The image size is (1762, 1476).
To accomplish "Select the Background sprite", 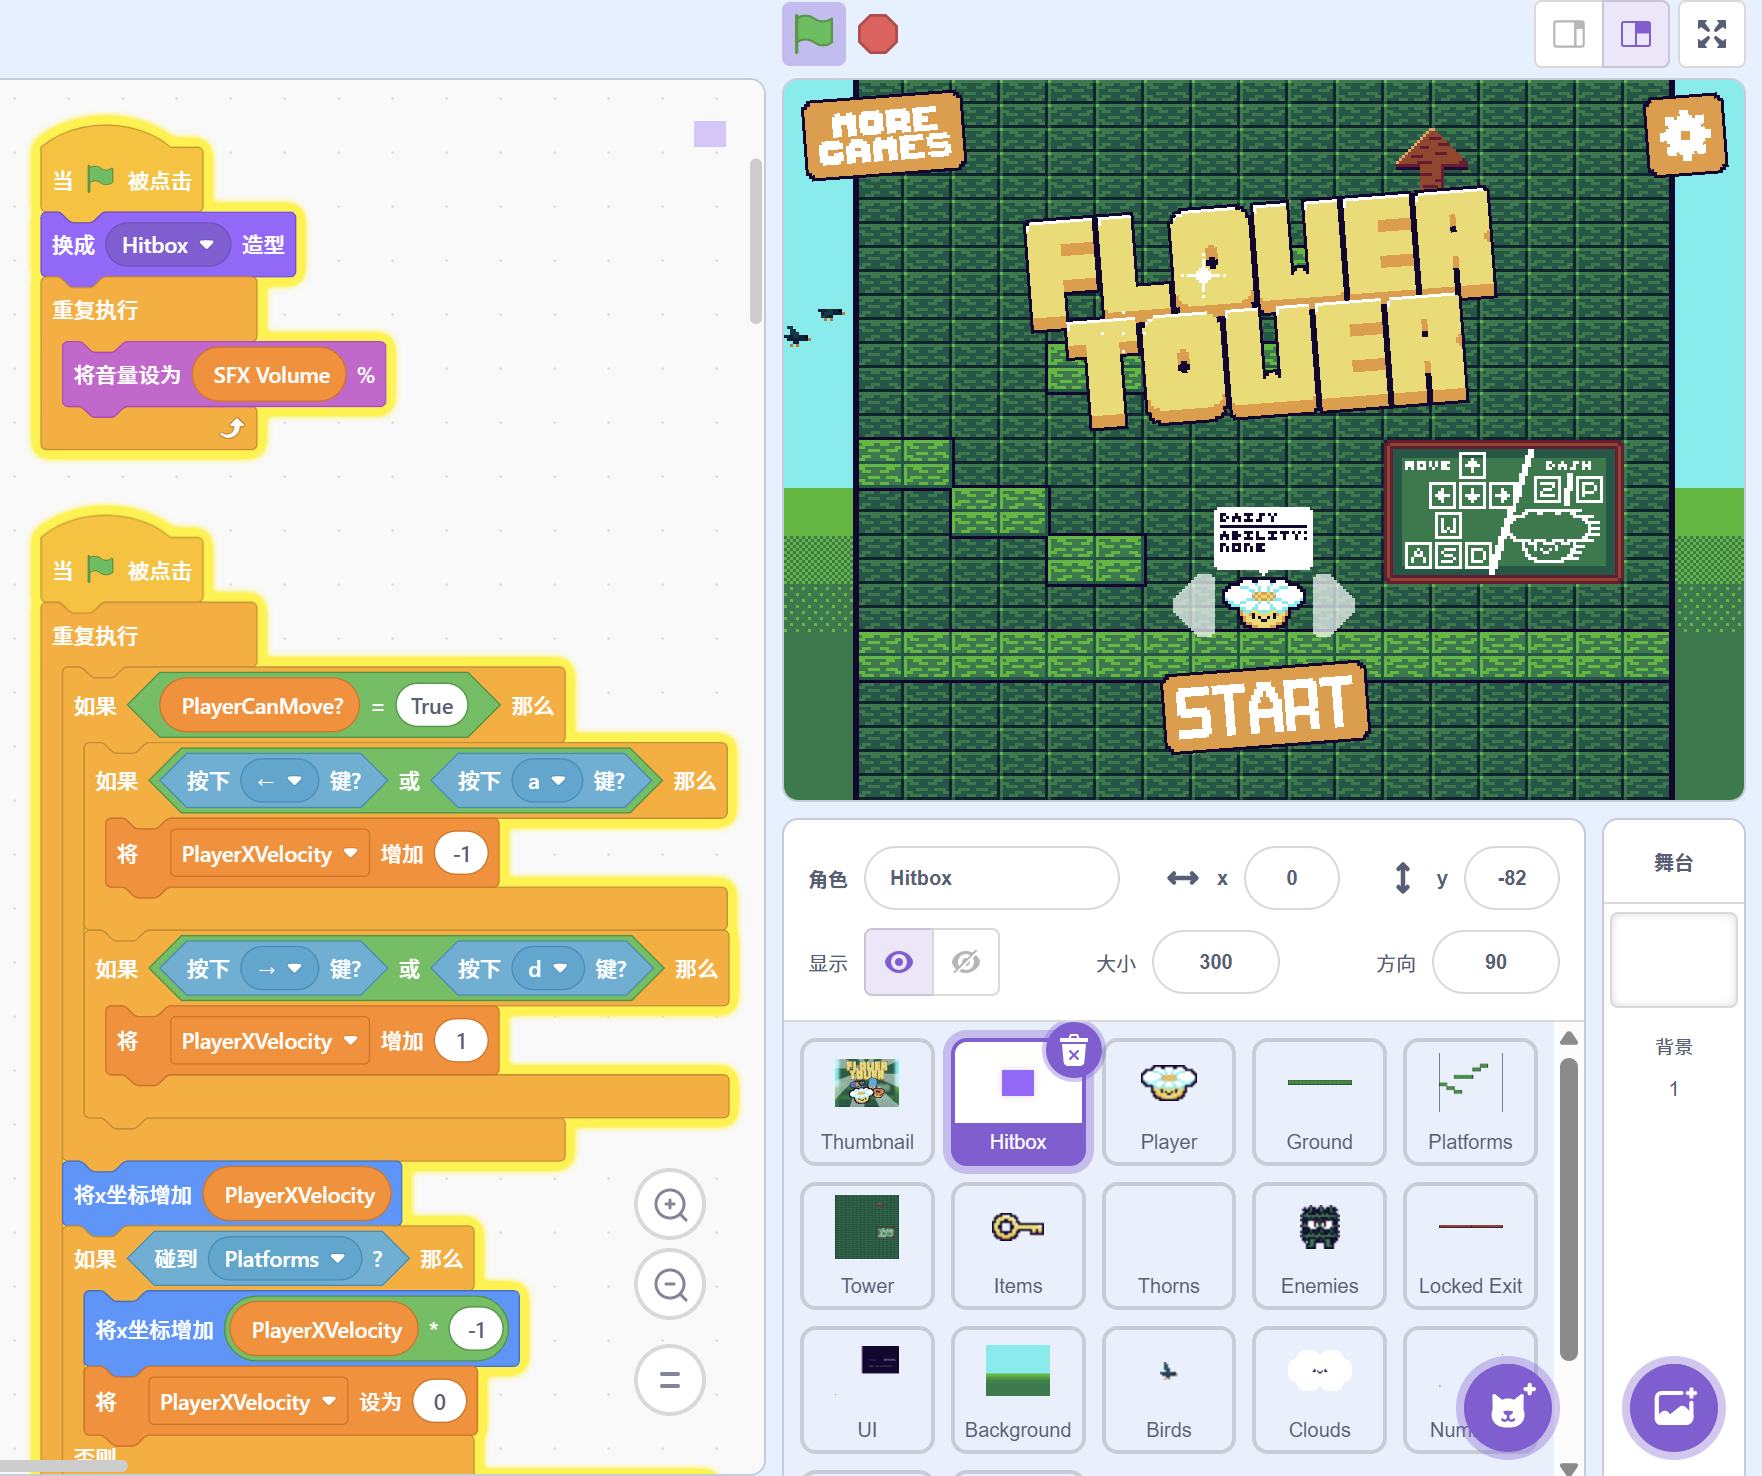I will tap(1018, 1390).
